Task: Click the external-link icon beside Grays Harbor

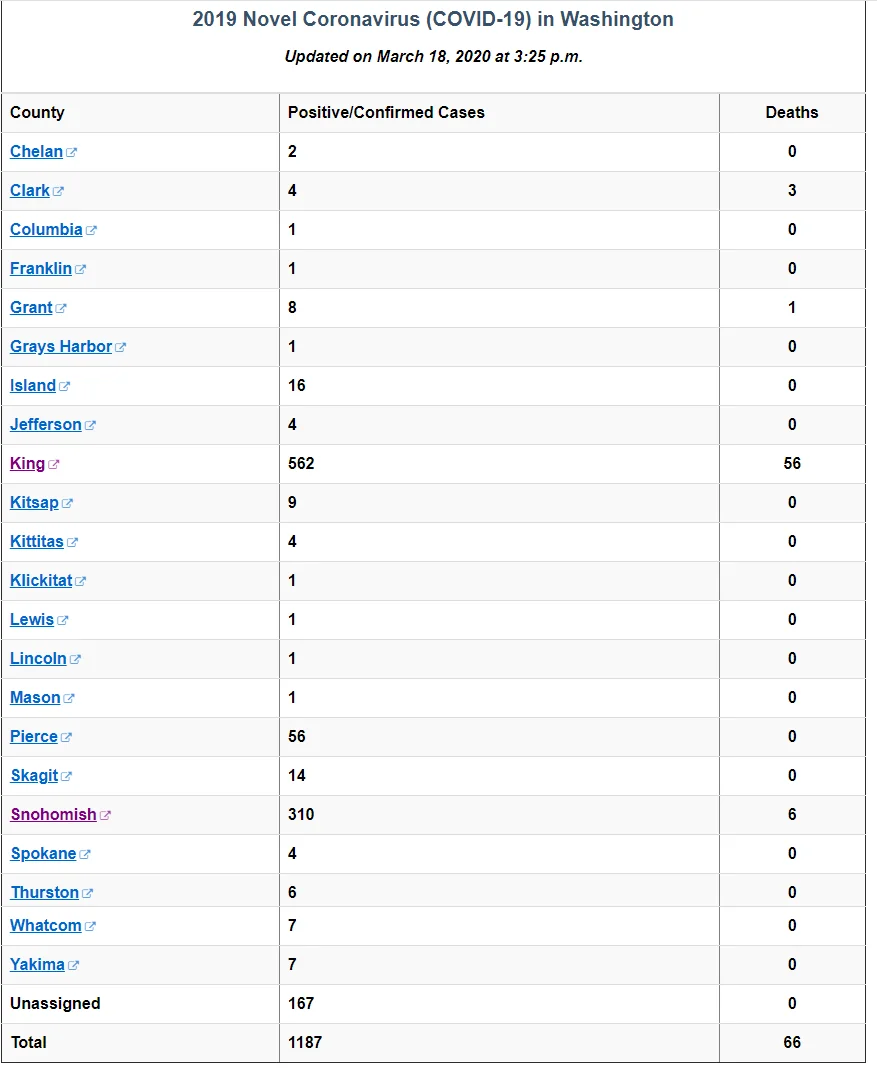Action: coord(121,348)
